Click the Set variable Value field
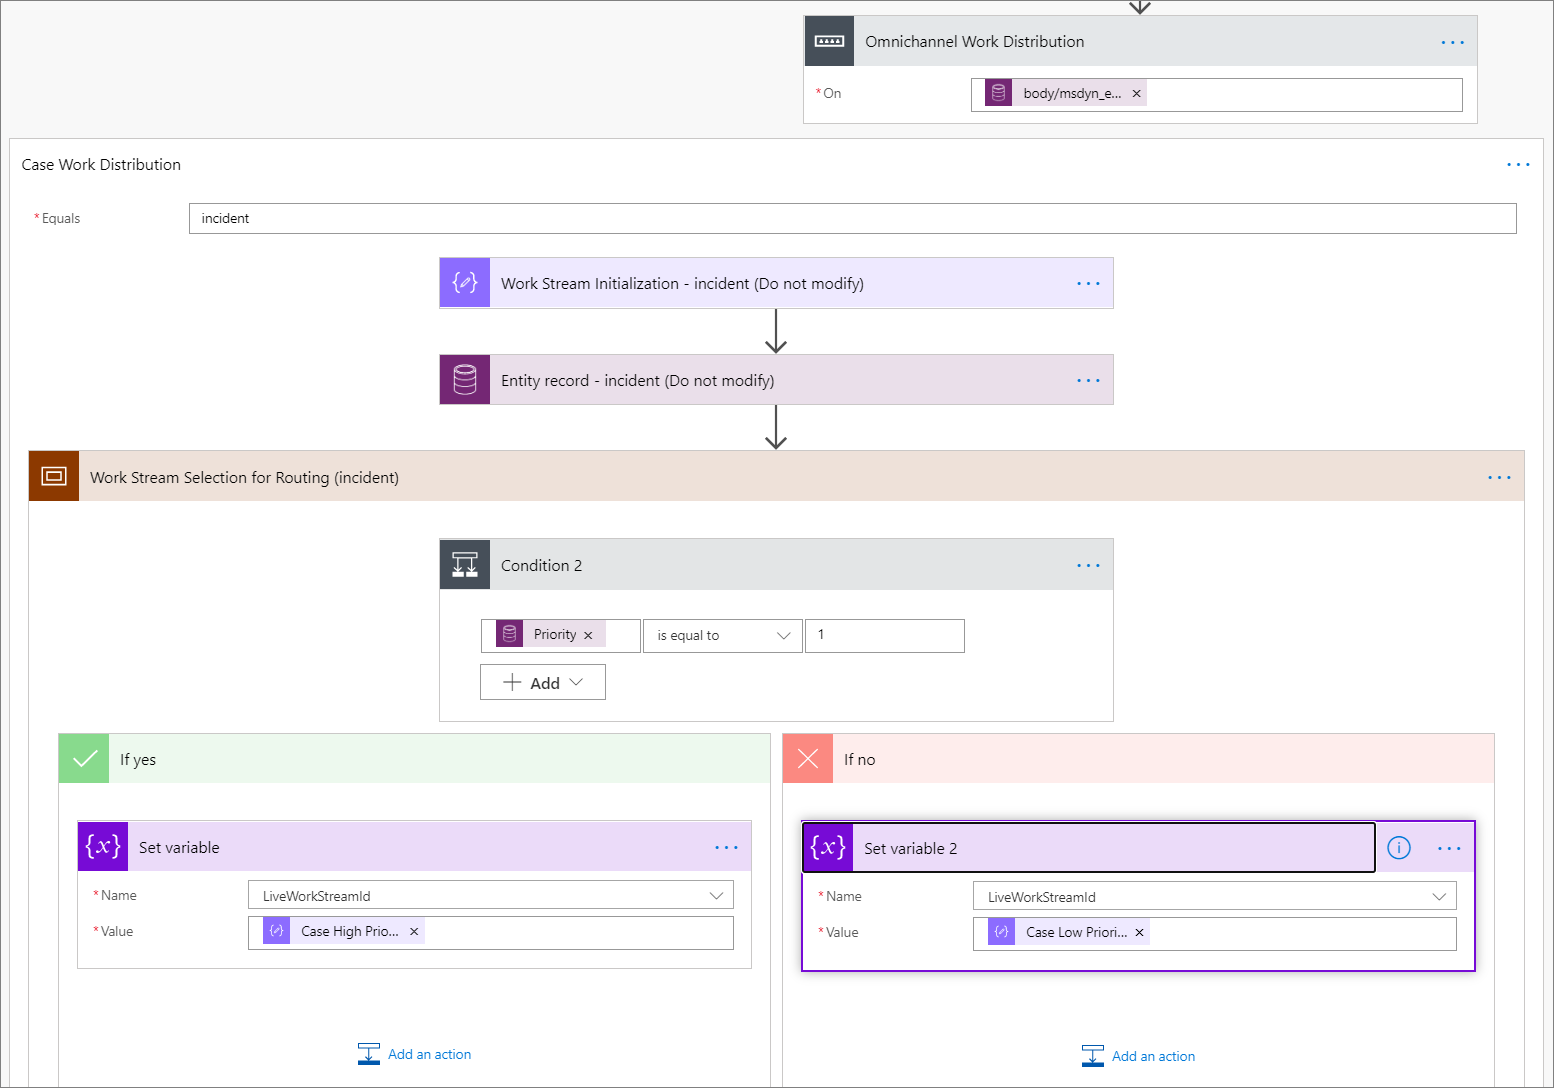The image size is (1554, 1088). click(491, 932)
